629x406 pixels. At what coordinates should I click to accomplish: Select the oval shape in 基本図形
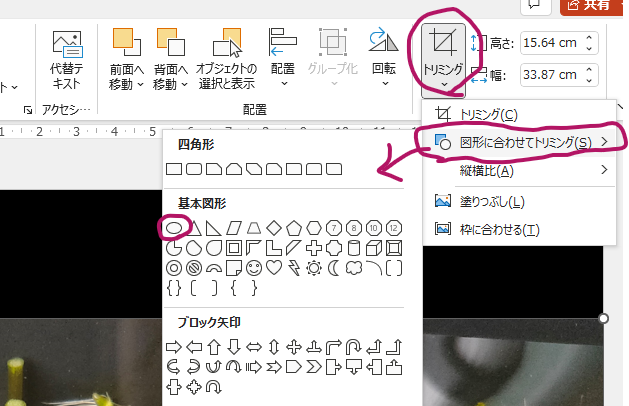click(x=174, y=228)
